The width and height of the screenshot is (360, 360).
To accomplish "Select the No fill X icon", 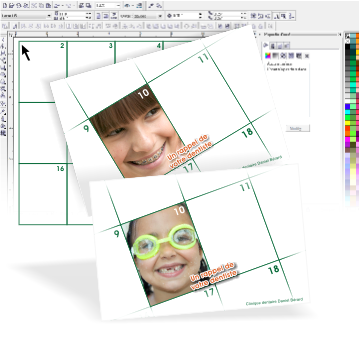I will 307,55.
